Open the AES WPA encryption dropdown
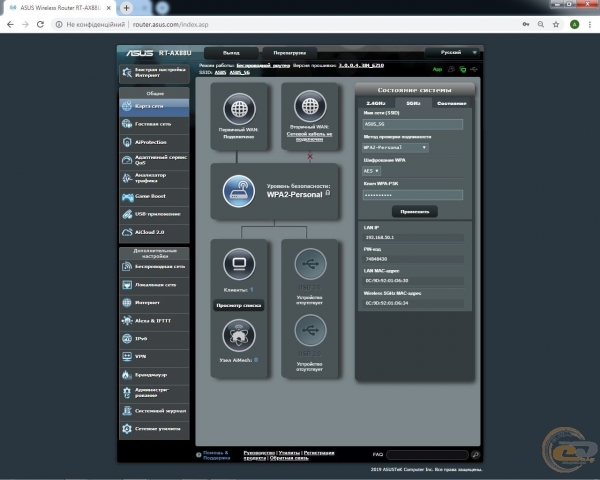This screenshot has height=480, width=600. click(371, 171)
